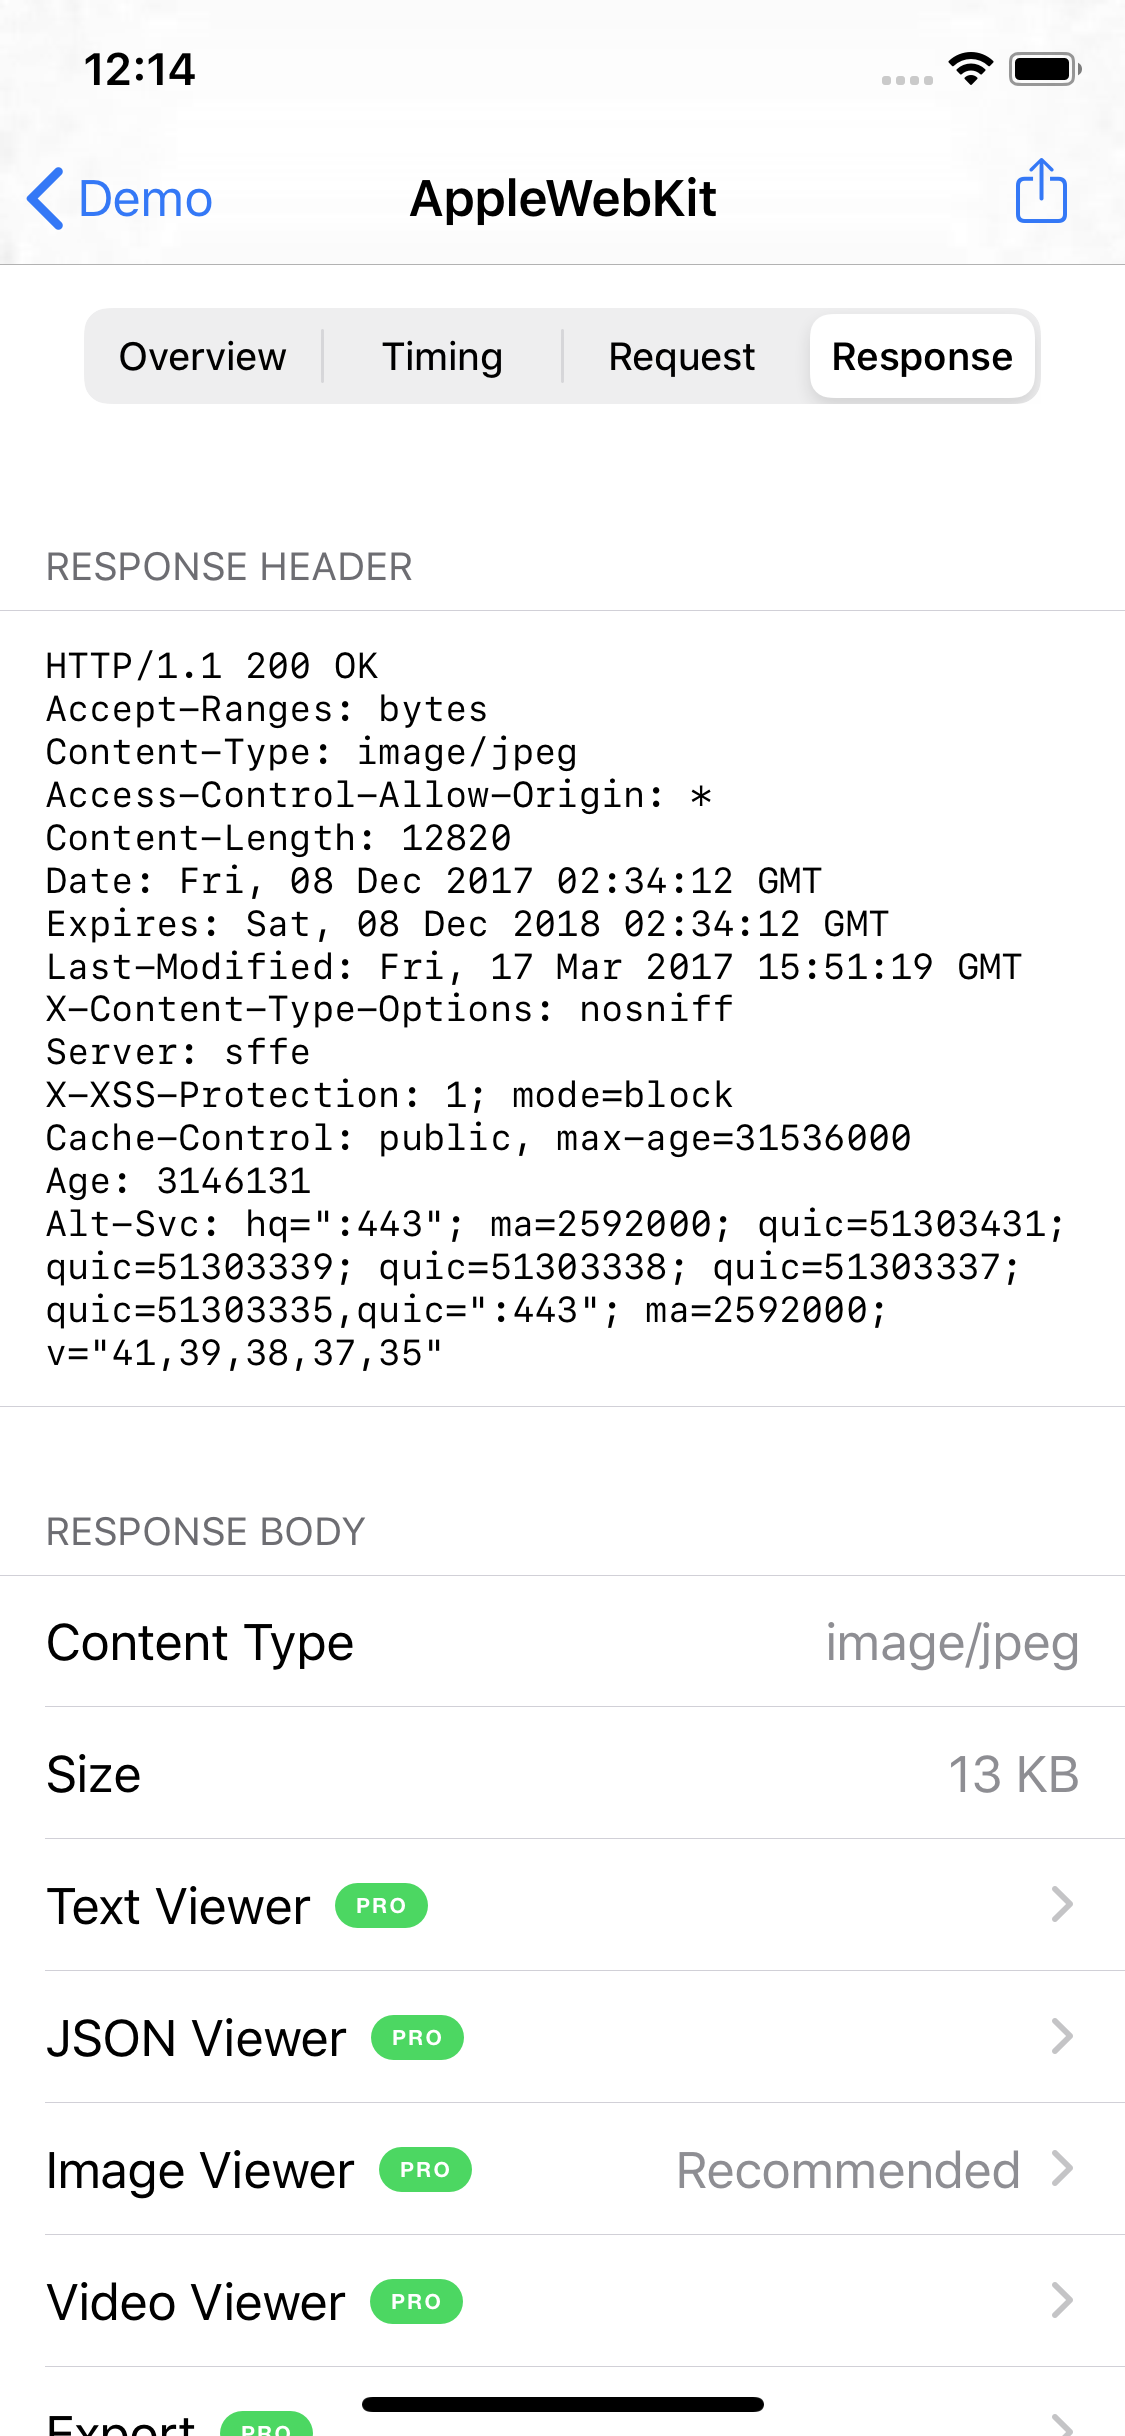Tap the PRO badge next to Video Viewer
Viewport: 1125px width, 2436px height.
pyautogui.click(x=414, y=2302)
